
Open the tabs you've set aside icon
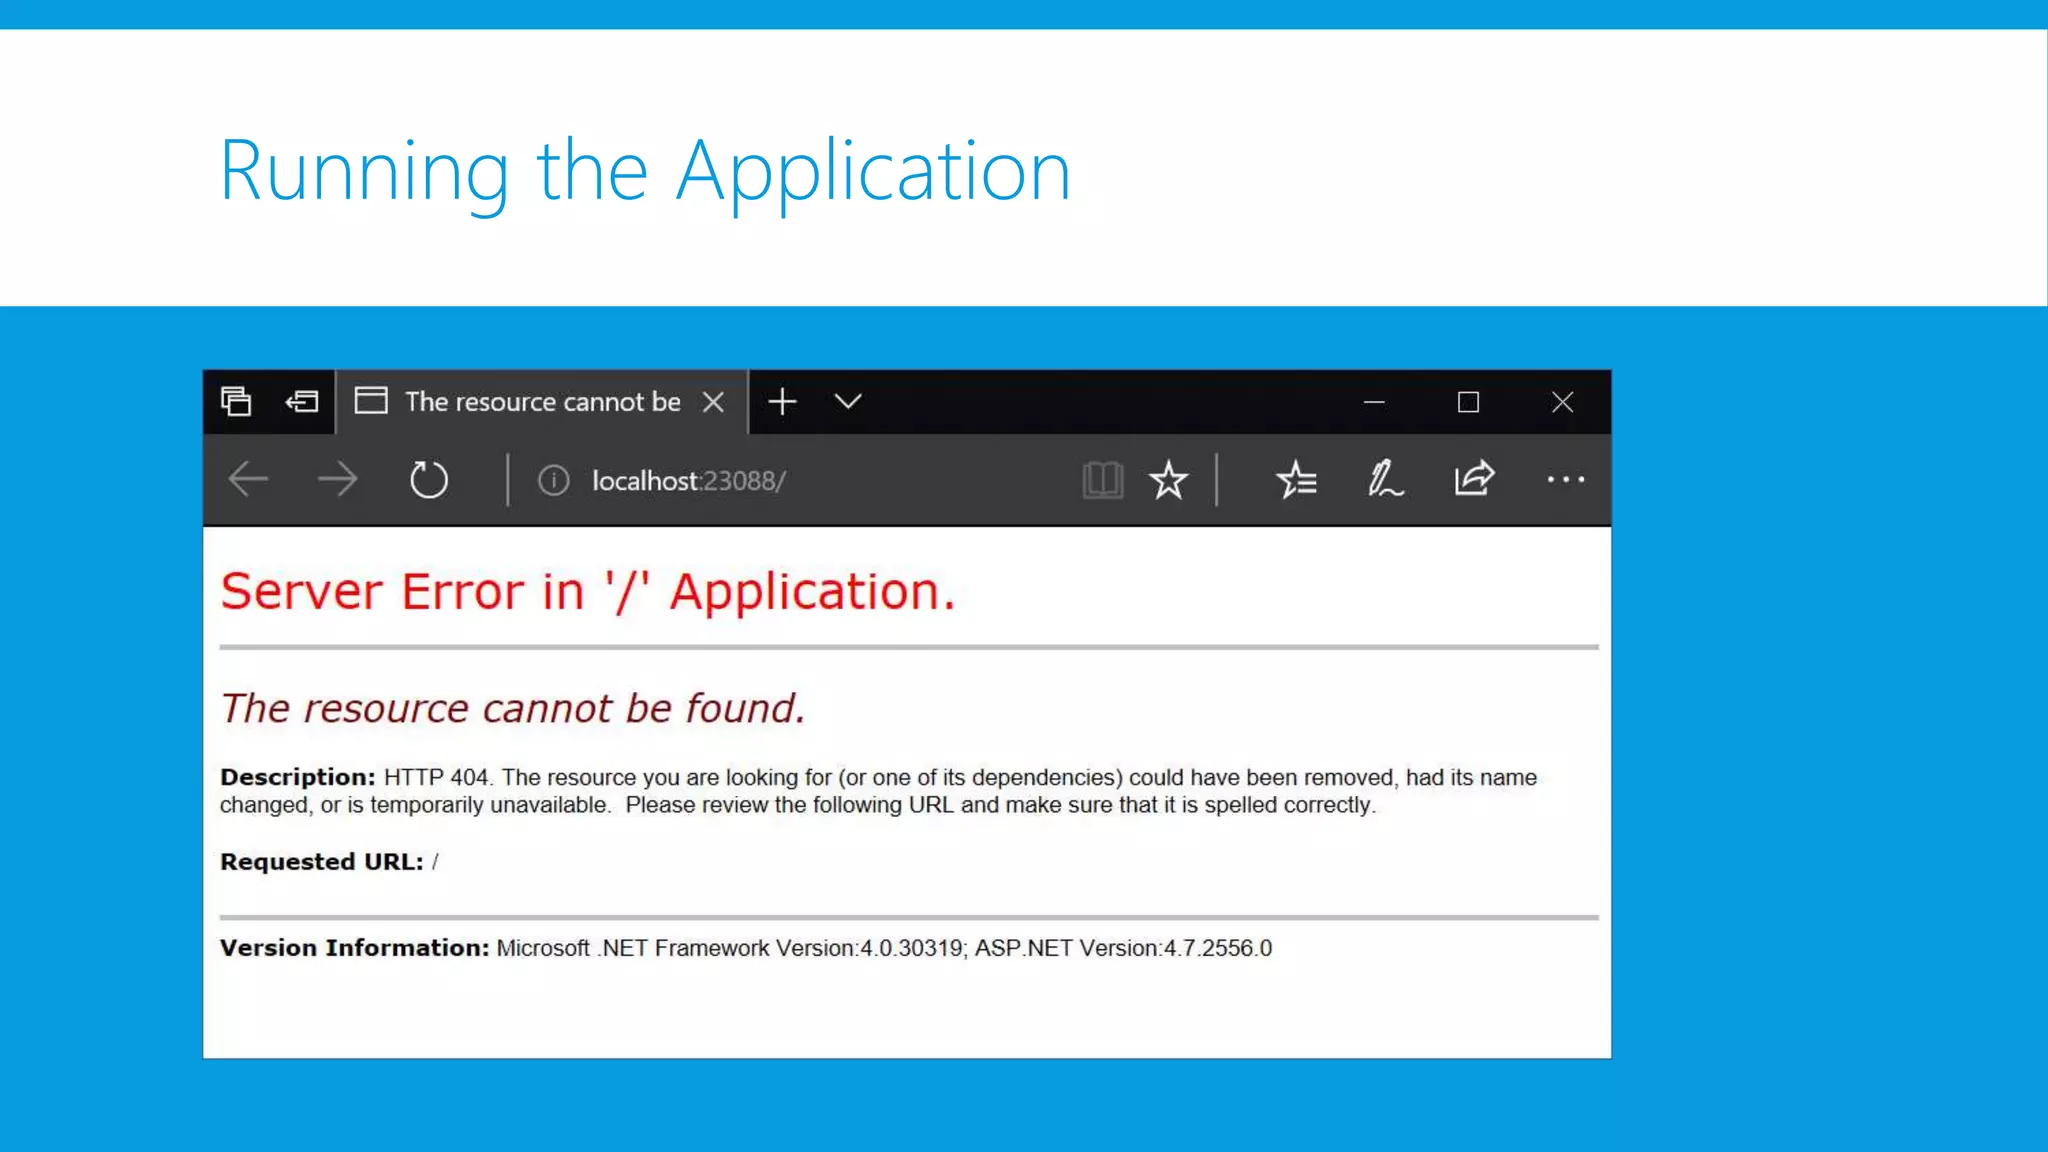click(236, 402)
